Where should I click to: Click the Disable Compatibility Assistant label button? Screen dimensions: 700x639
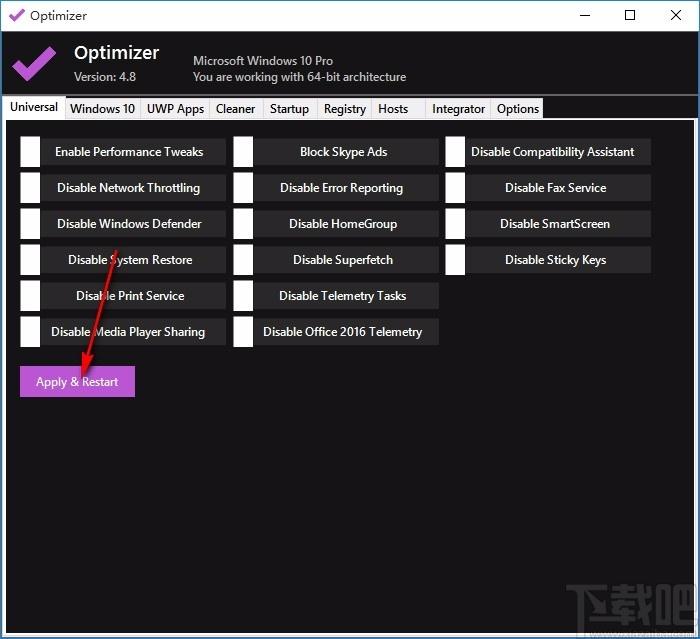tap(558, 152)
